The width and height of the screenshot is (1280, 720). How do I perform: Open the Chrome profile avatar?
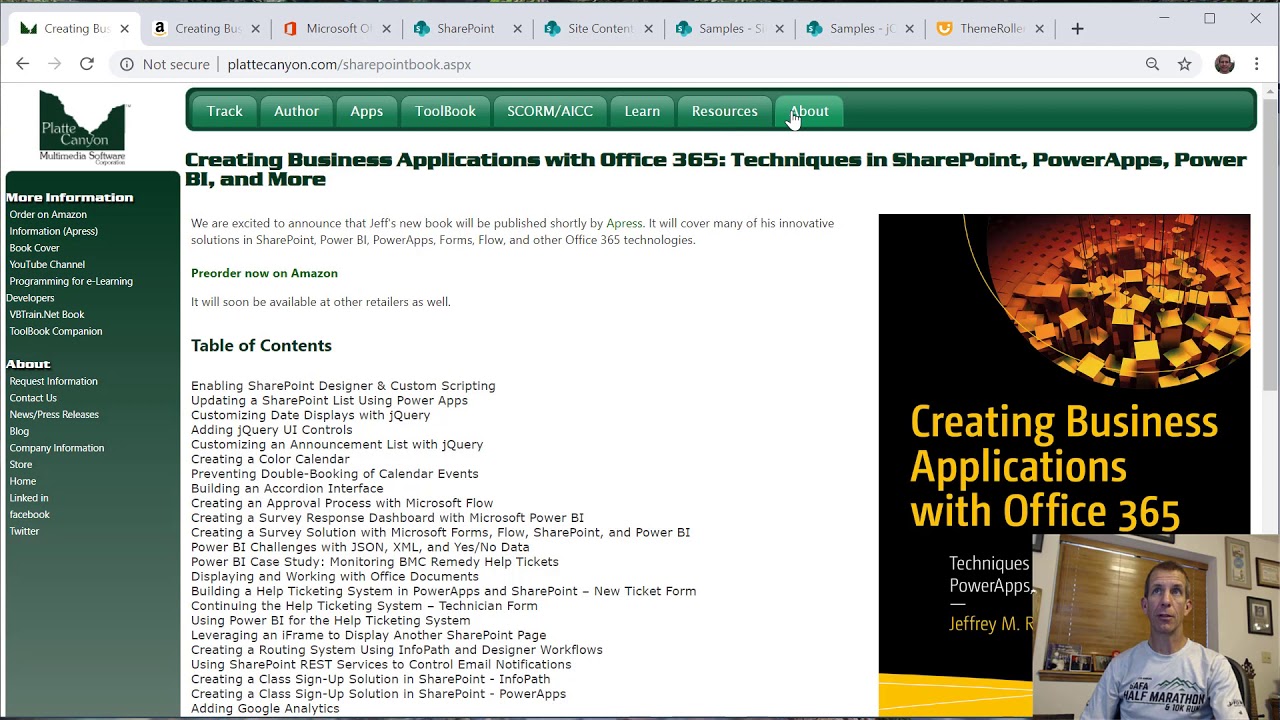pos(1224,64)
